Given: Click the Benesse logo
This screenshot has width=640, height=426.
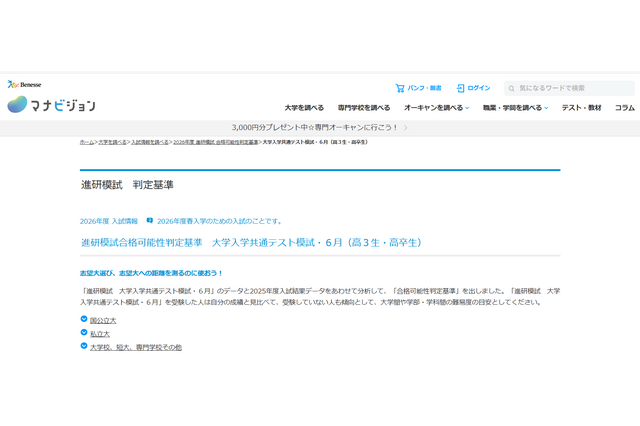Looking at the screenshot, I should point(24,84).
